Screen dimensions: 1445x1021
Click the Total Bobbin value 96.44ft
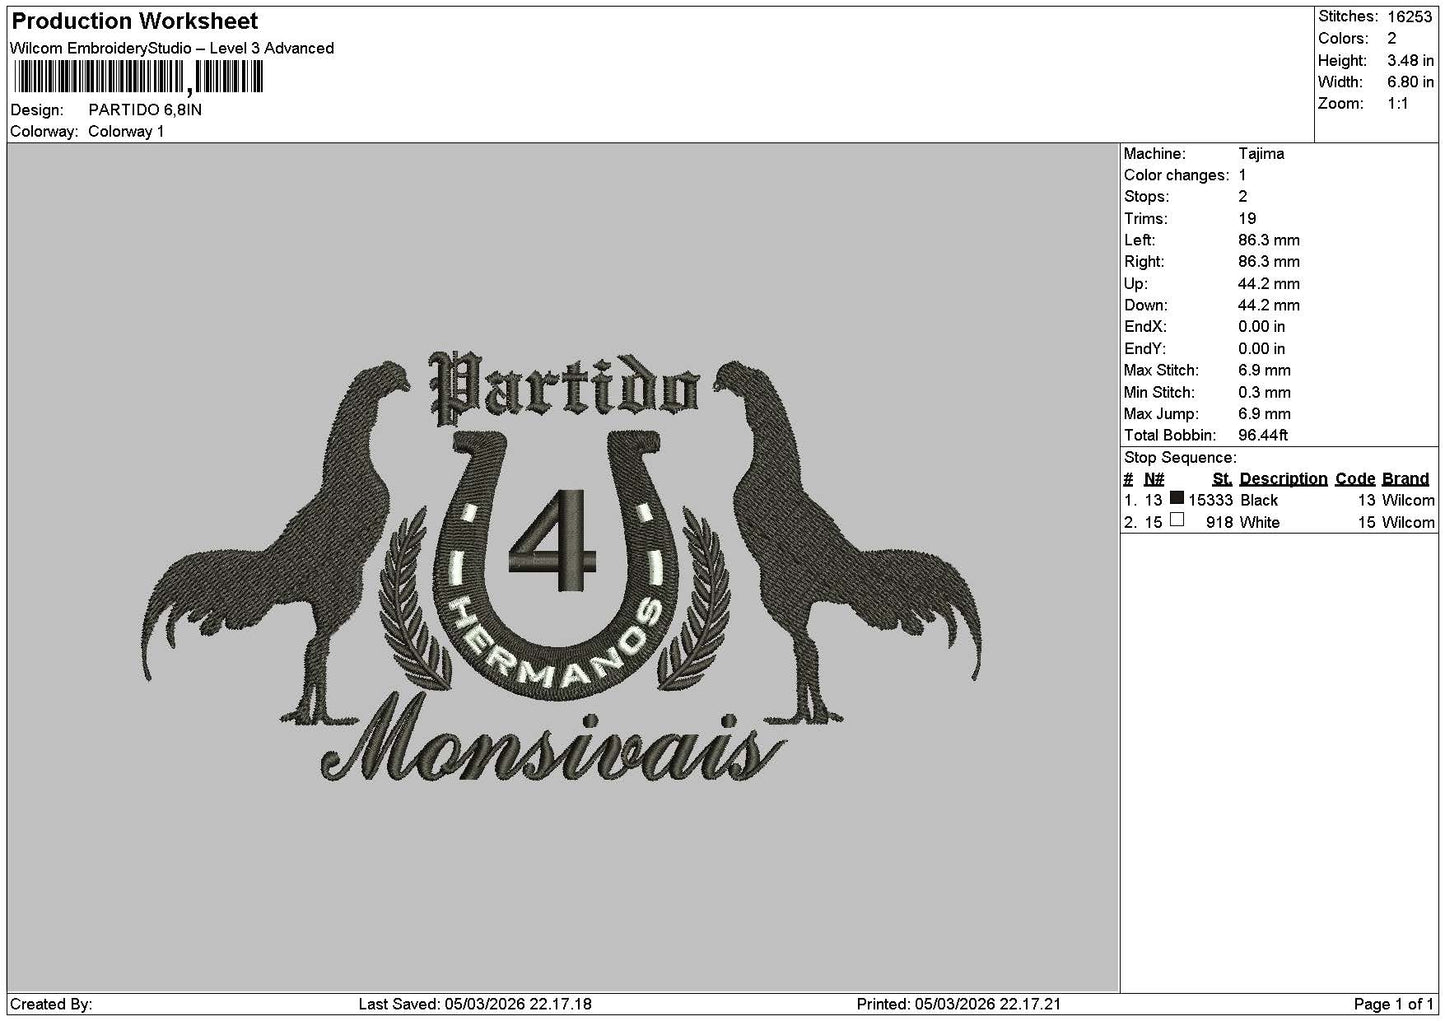(1263, 436)
